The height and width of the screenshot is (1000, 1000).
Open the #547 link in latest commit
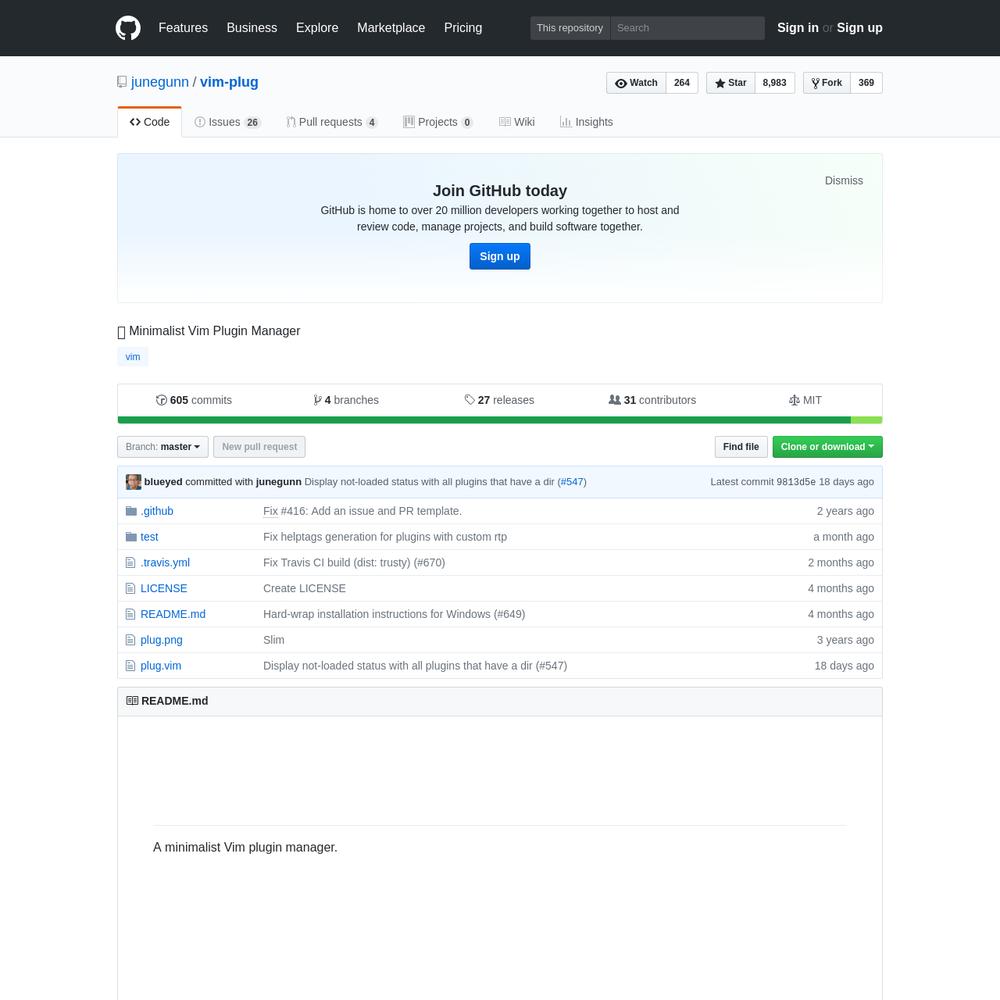point(572,482)
